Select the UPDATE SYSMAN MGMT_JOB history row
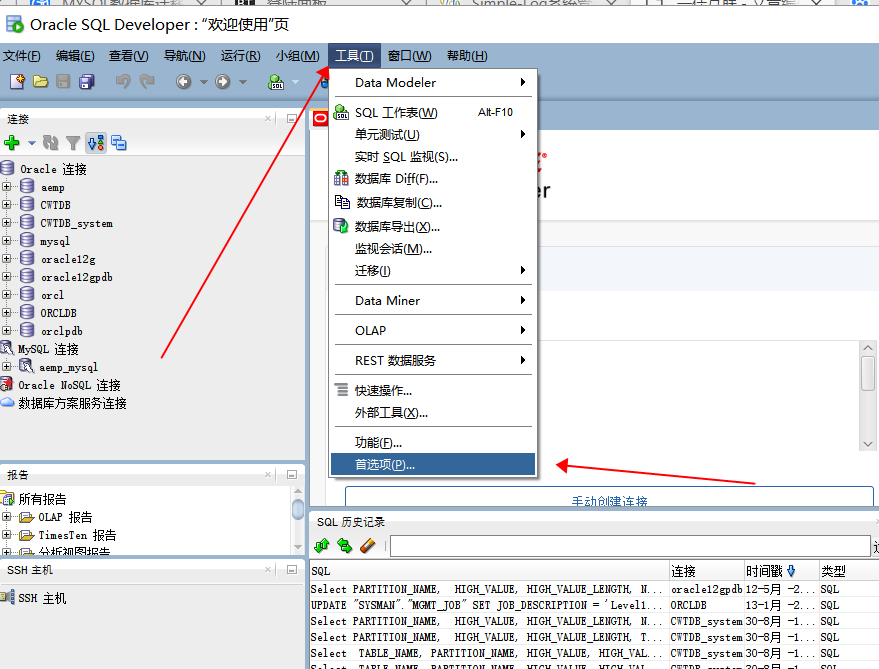 point(593,605)
